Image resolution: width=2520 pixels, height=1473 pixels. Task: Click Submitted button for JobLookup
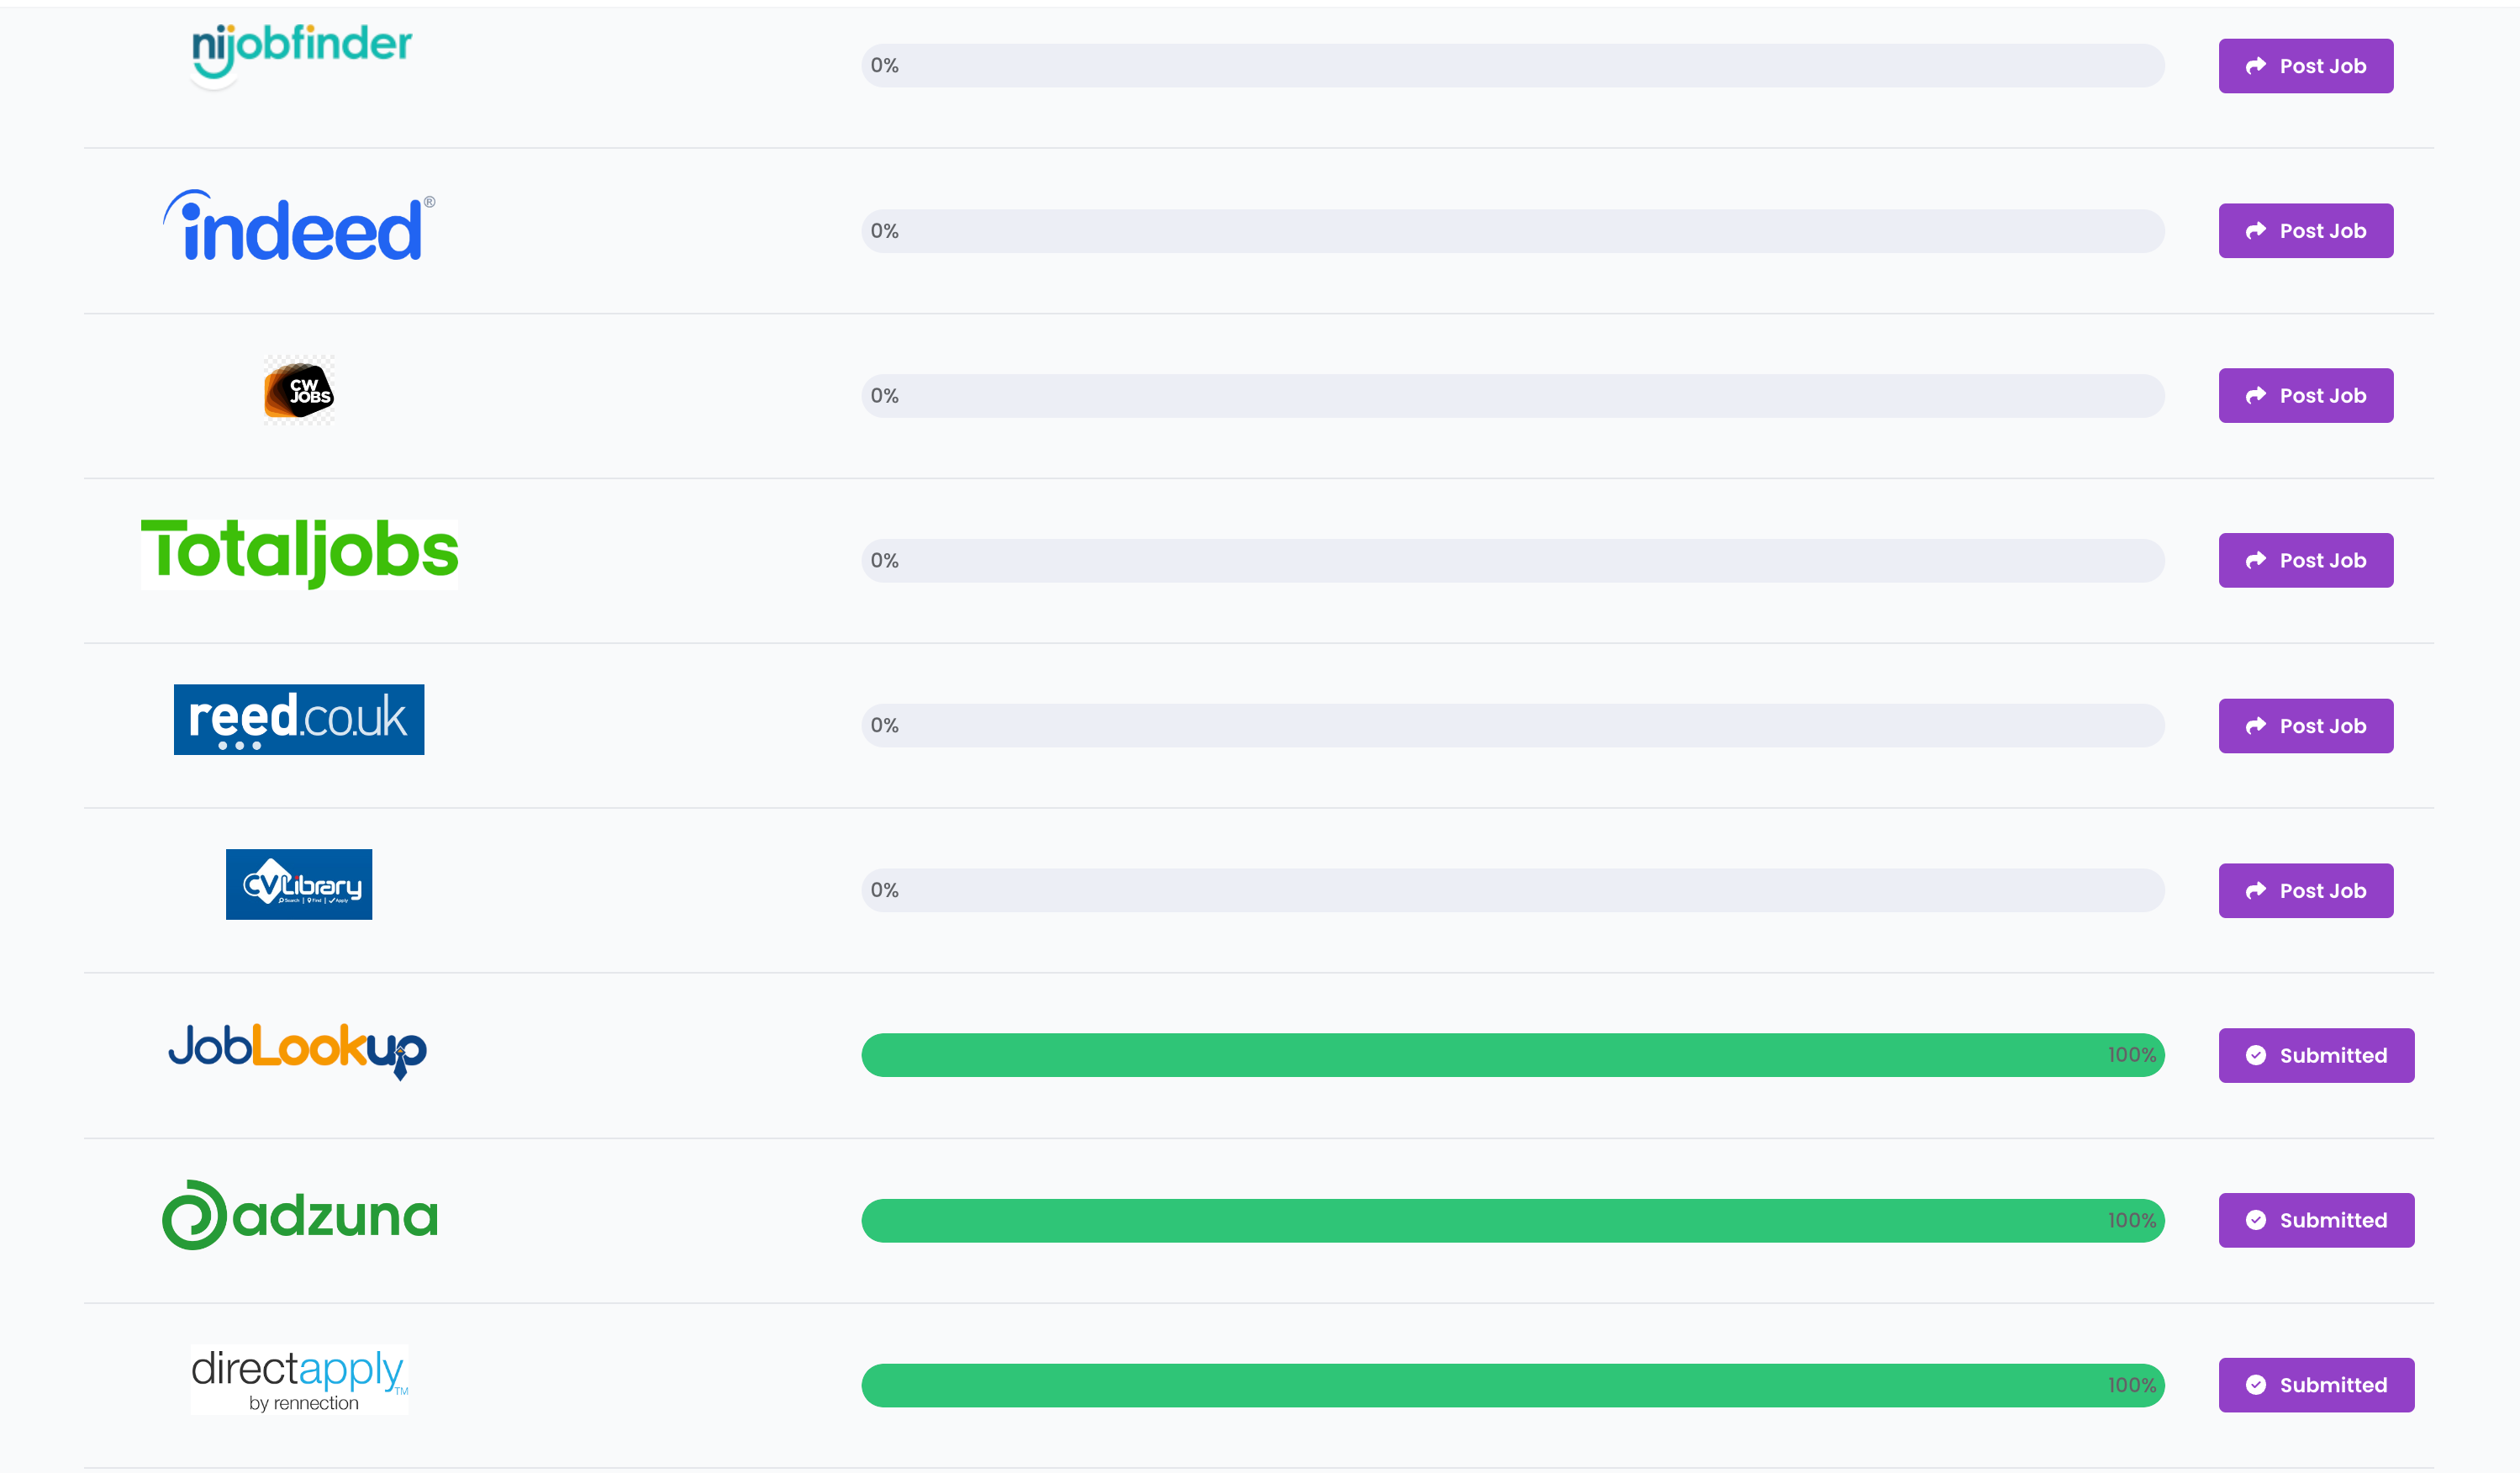point(2315,1056)
